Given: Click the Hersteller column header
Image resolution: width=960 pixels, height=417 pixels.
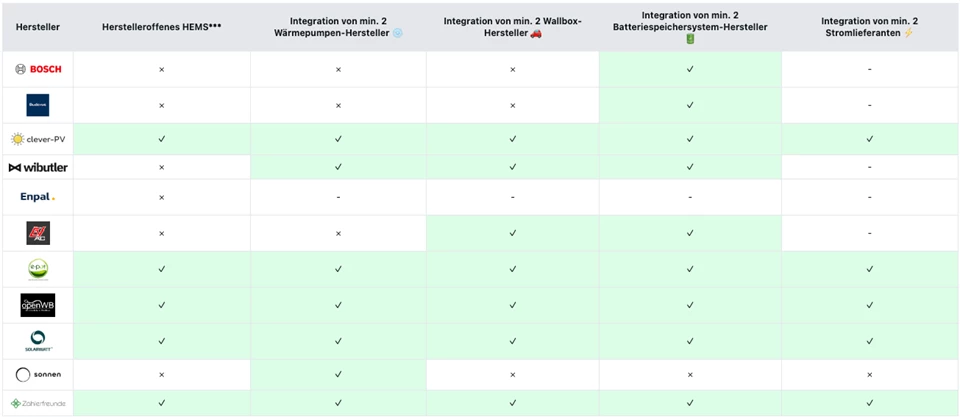Looking at the screenshot, I should 37,26.
